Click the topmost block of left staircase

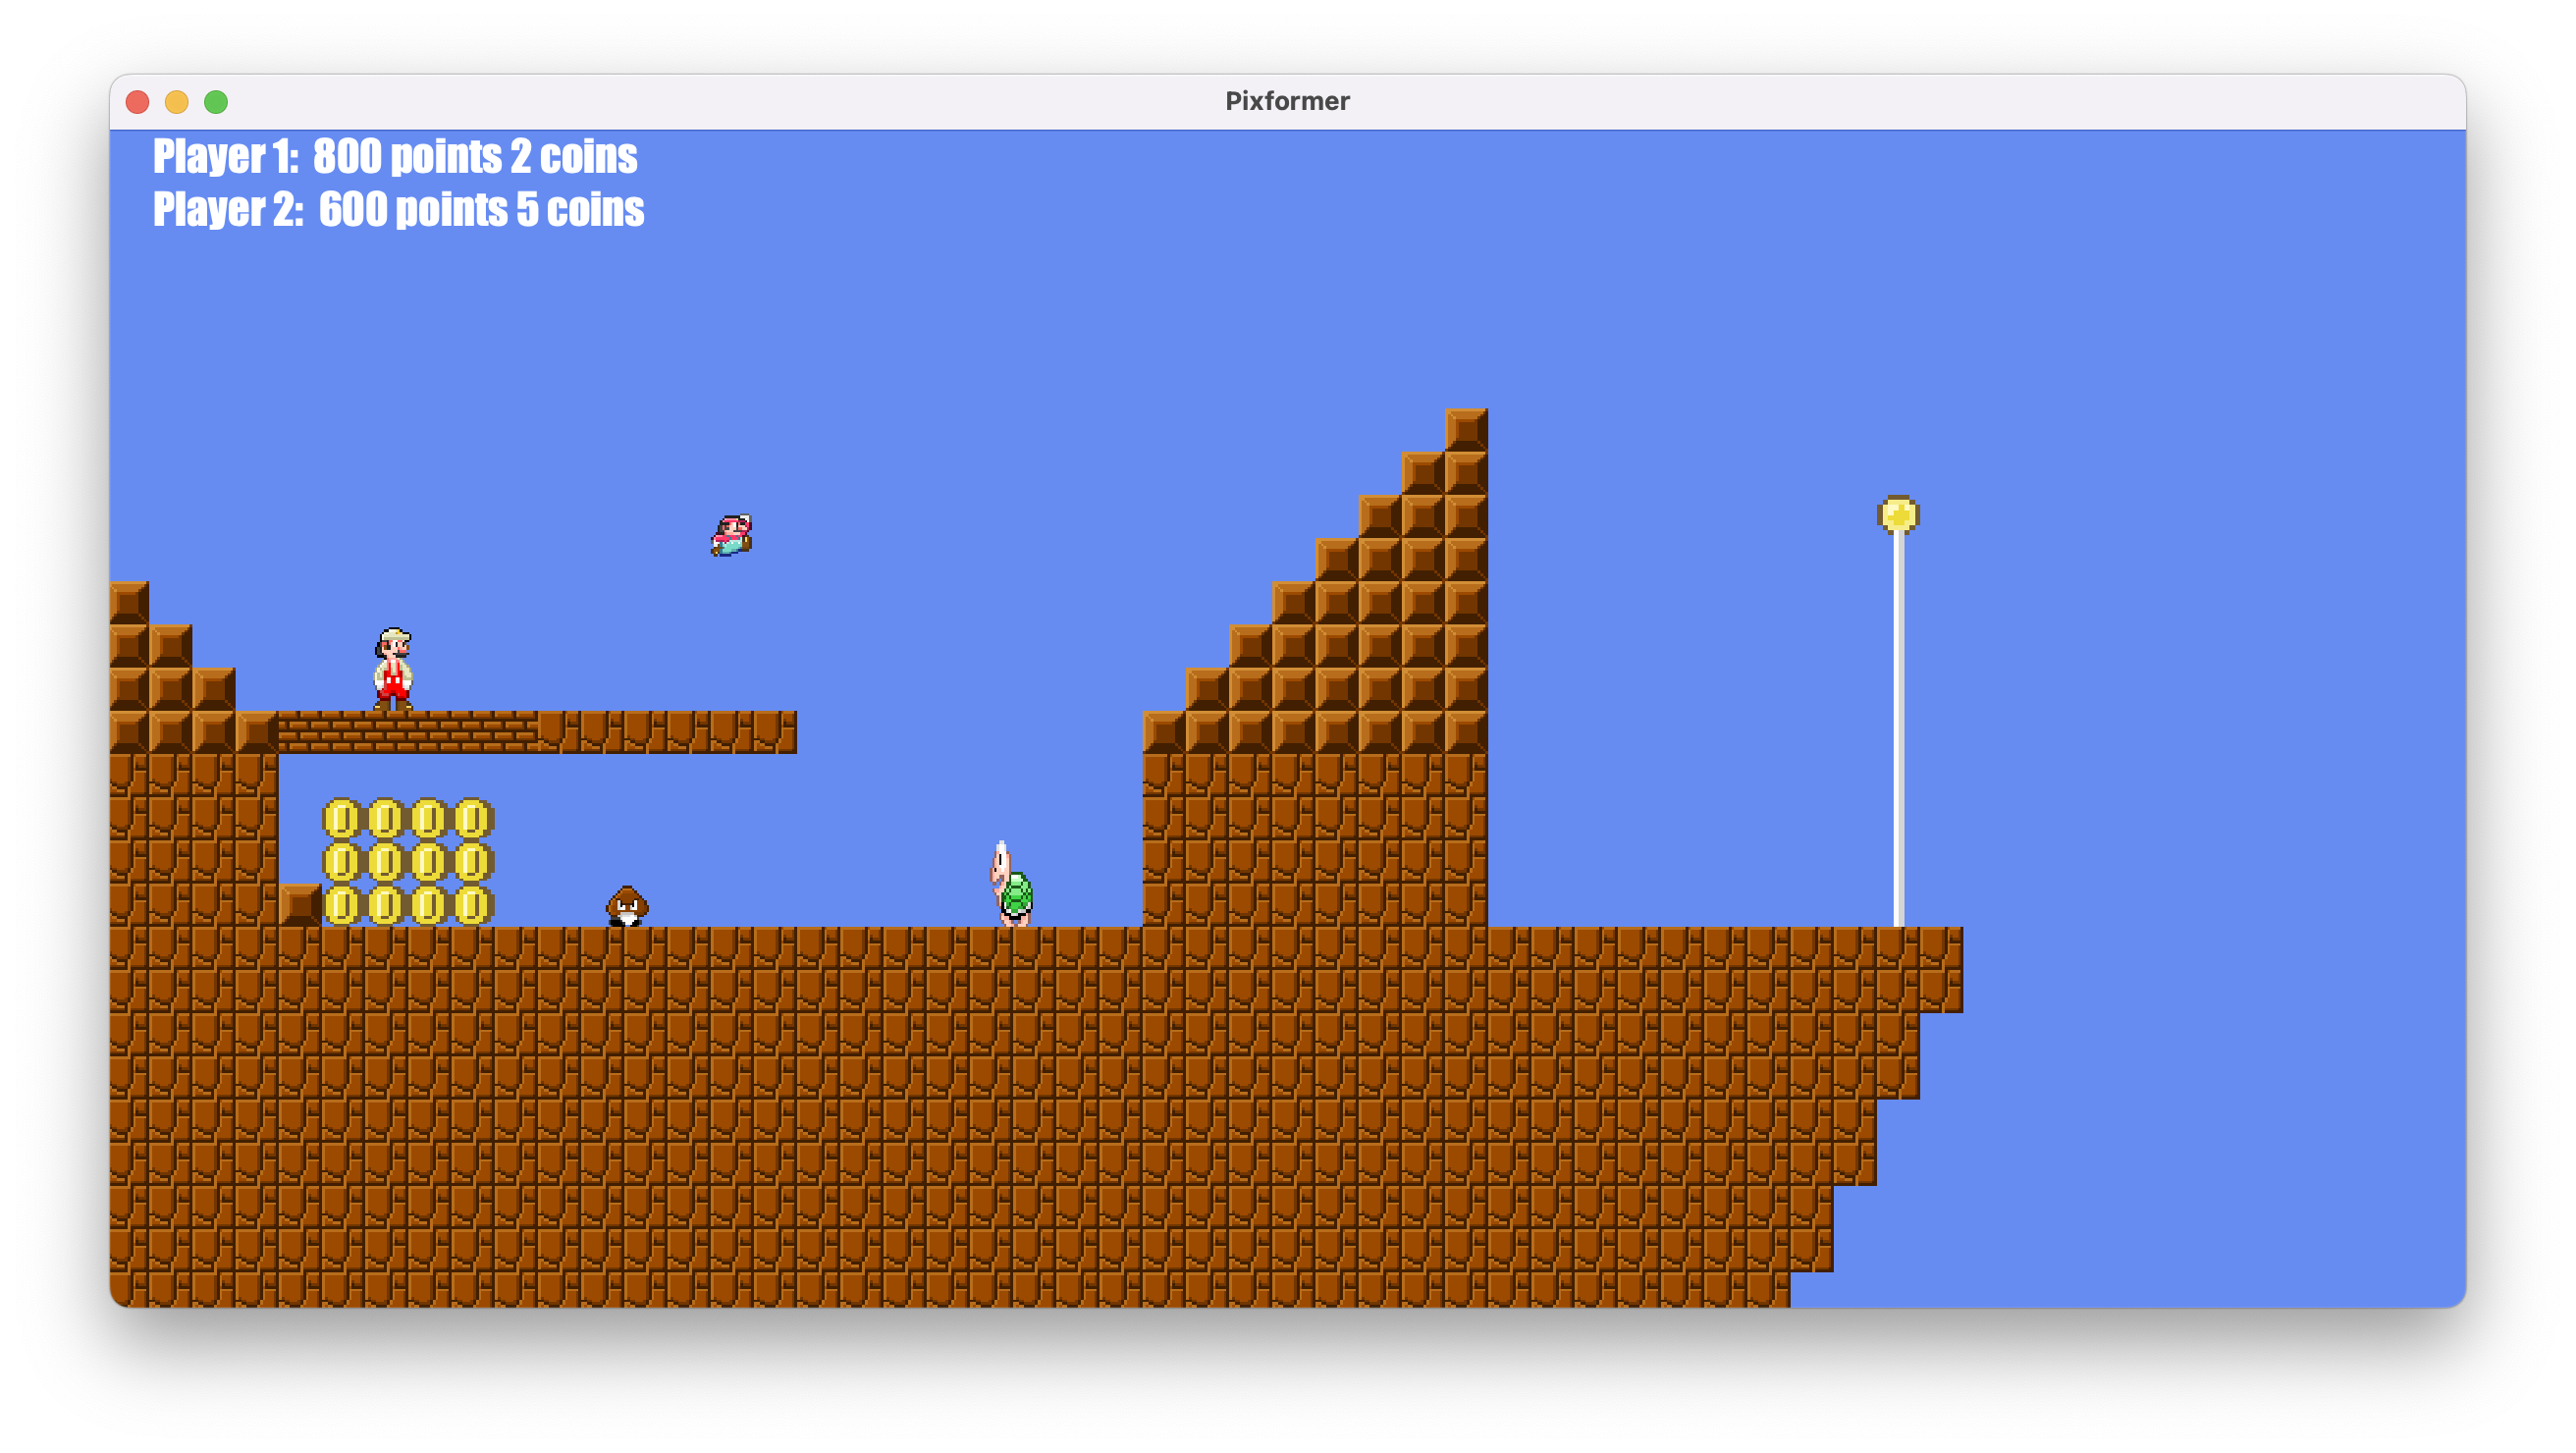coord(129,602)
